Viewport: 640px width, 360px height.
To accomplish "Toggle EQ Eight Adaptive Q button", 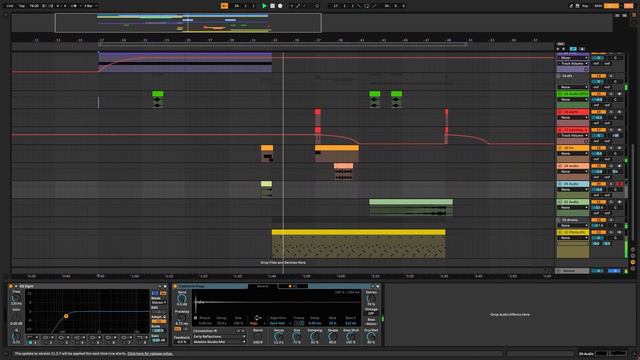I will pos(159,321).
